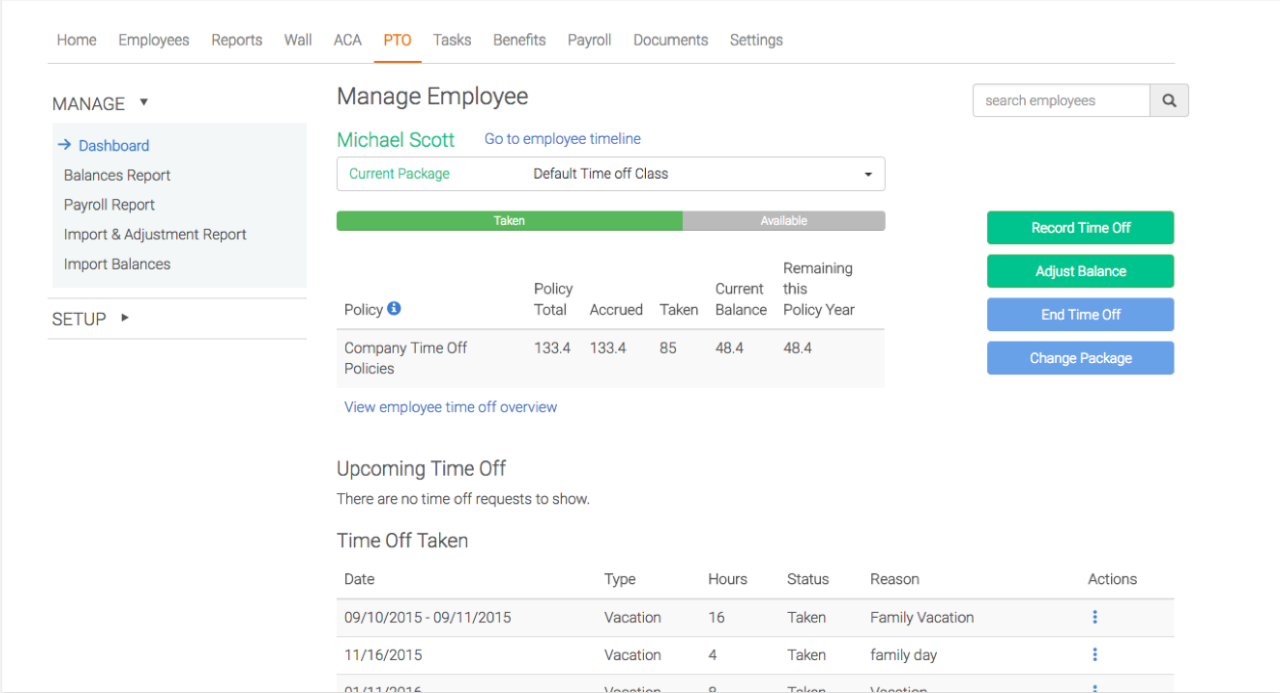Viewport: 1280px width, 693px height.
Task: Collapse the MANAGE section triangle
Action: [x=144, y=102]
